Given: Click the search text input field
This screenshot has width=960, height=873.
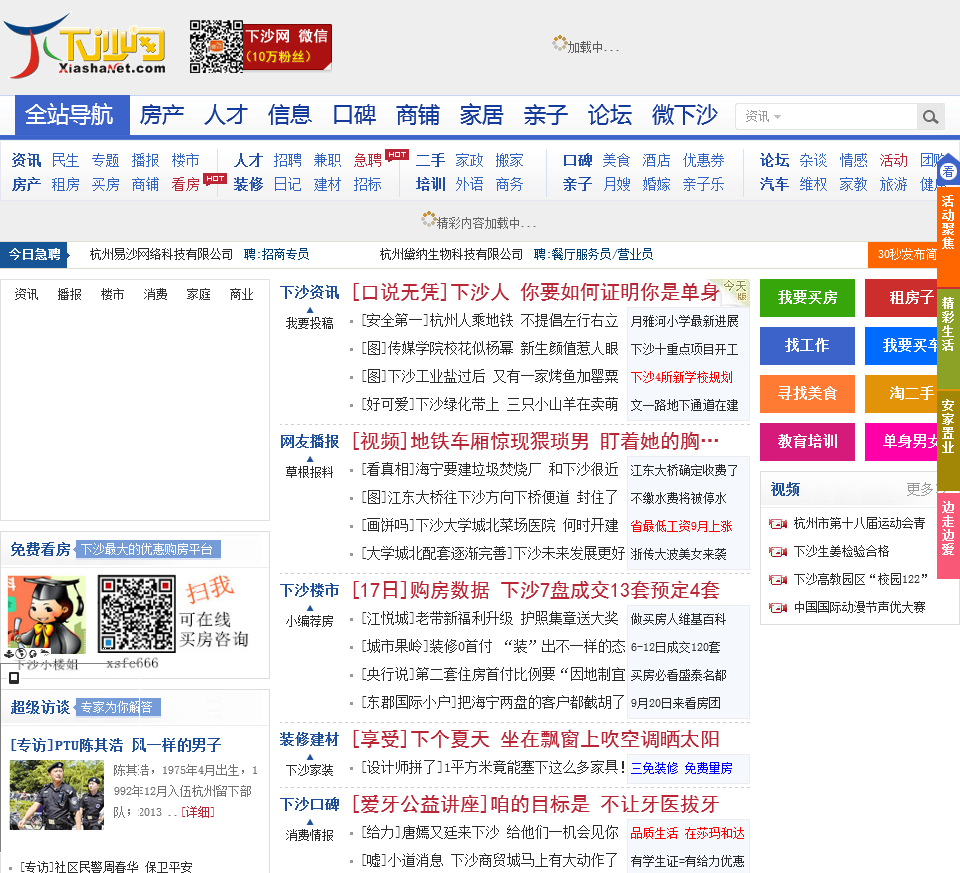Looking at the screenshot, I should tap(850, 116).
